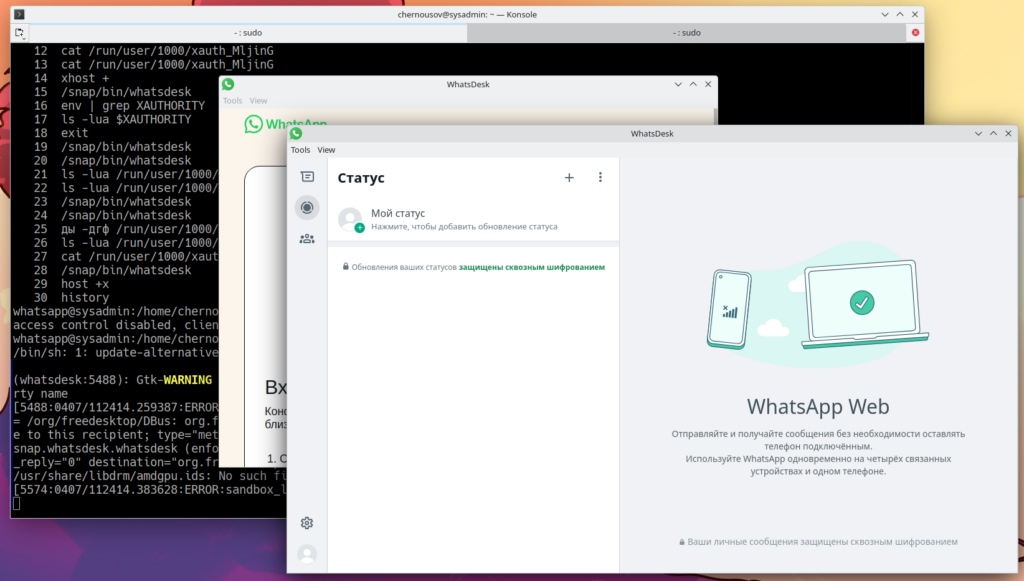Screen dimensions: 1024x581
Task: Select the Status icon in sidebar
Action: click(x=307, y=208)
